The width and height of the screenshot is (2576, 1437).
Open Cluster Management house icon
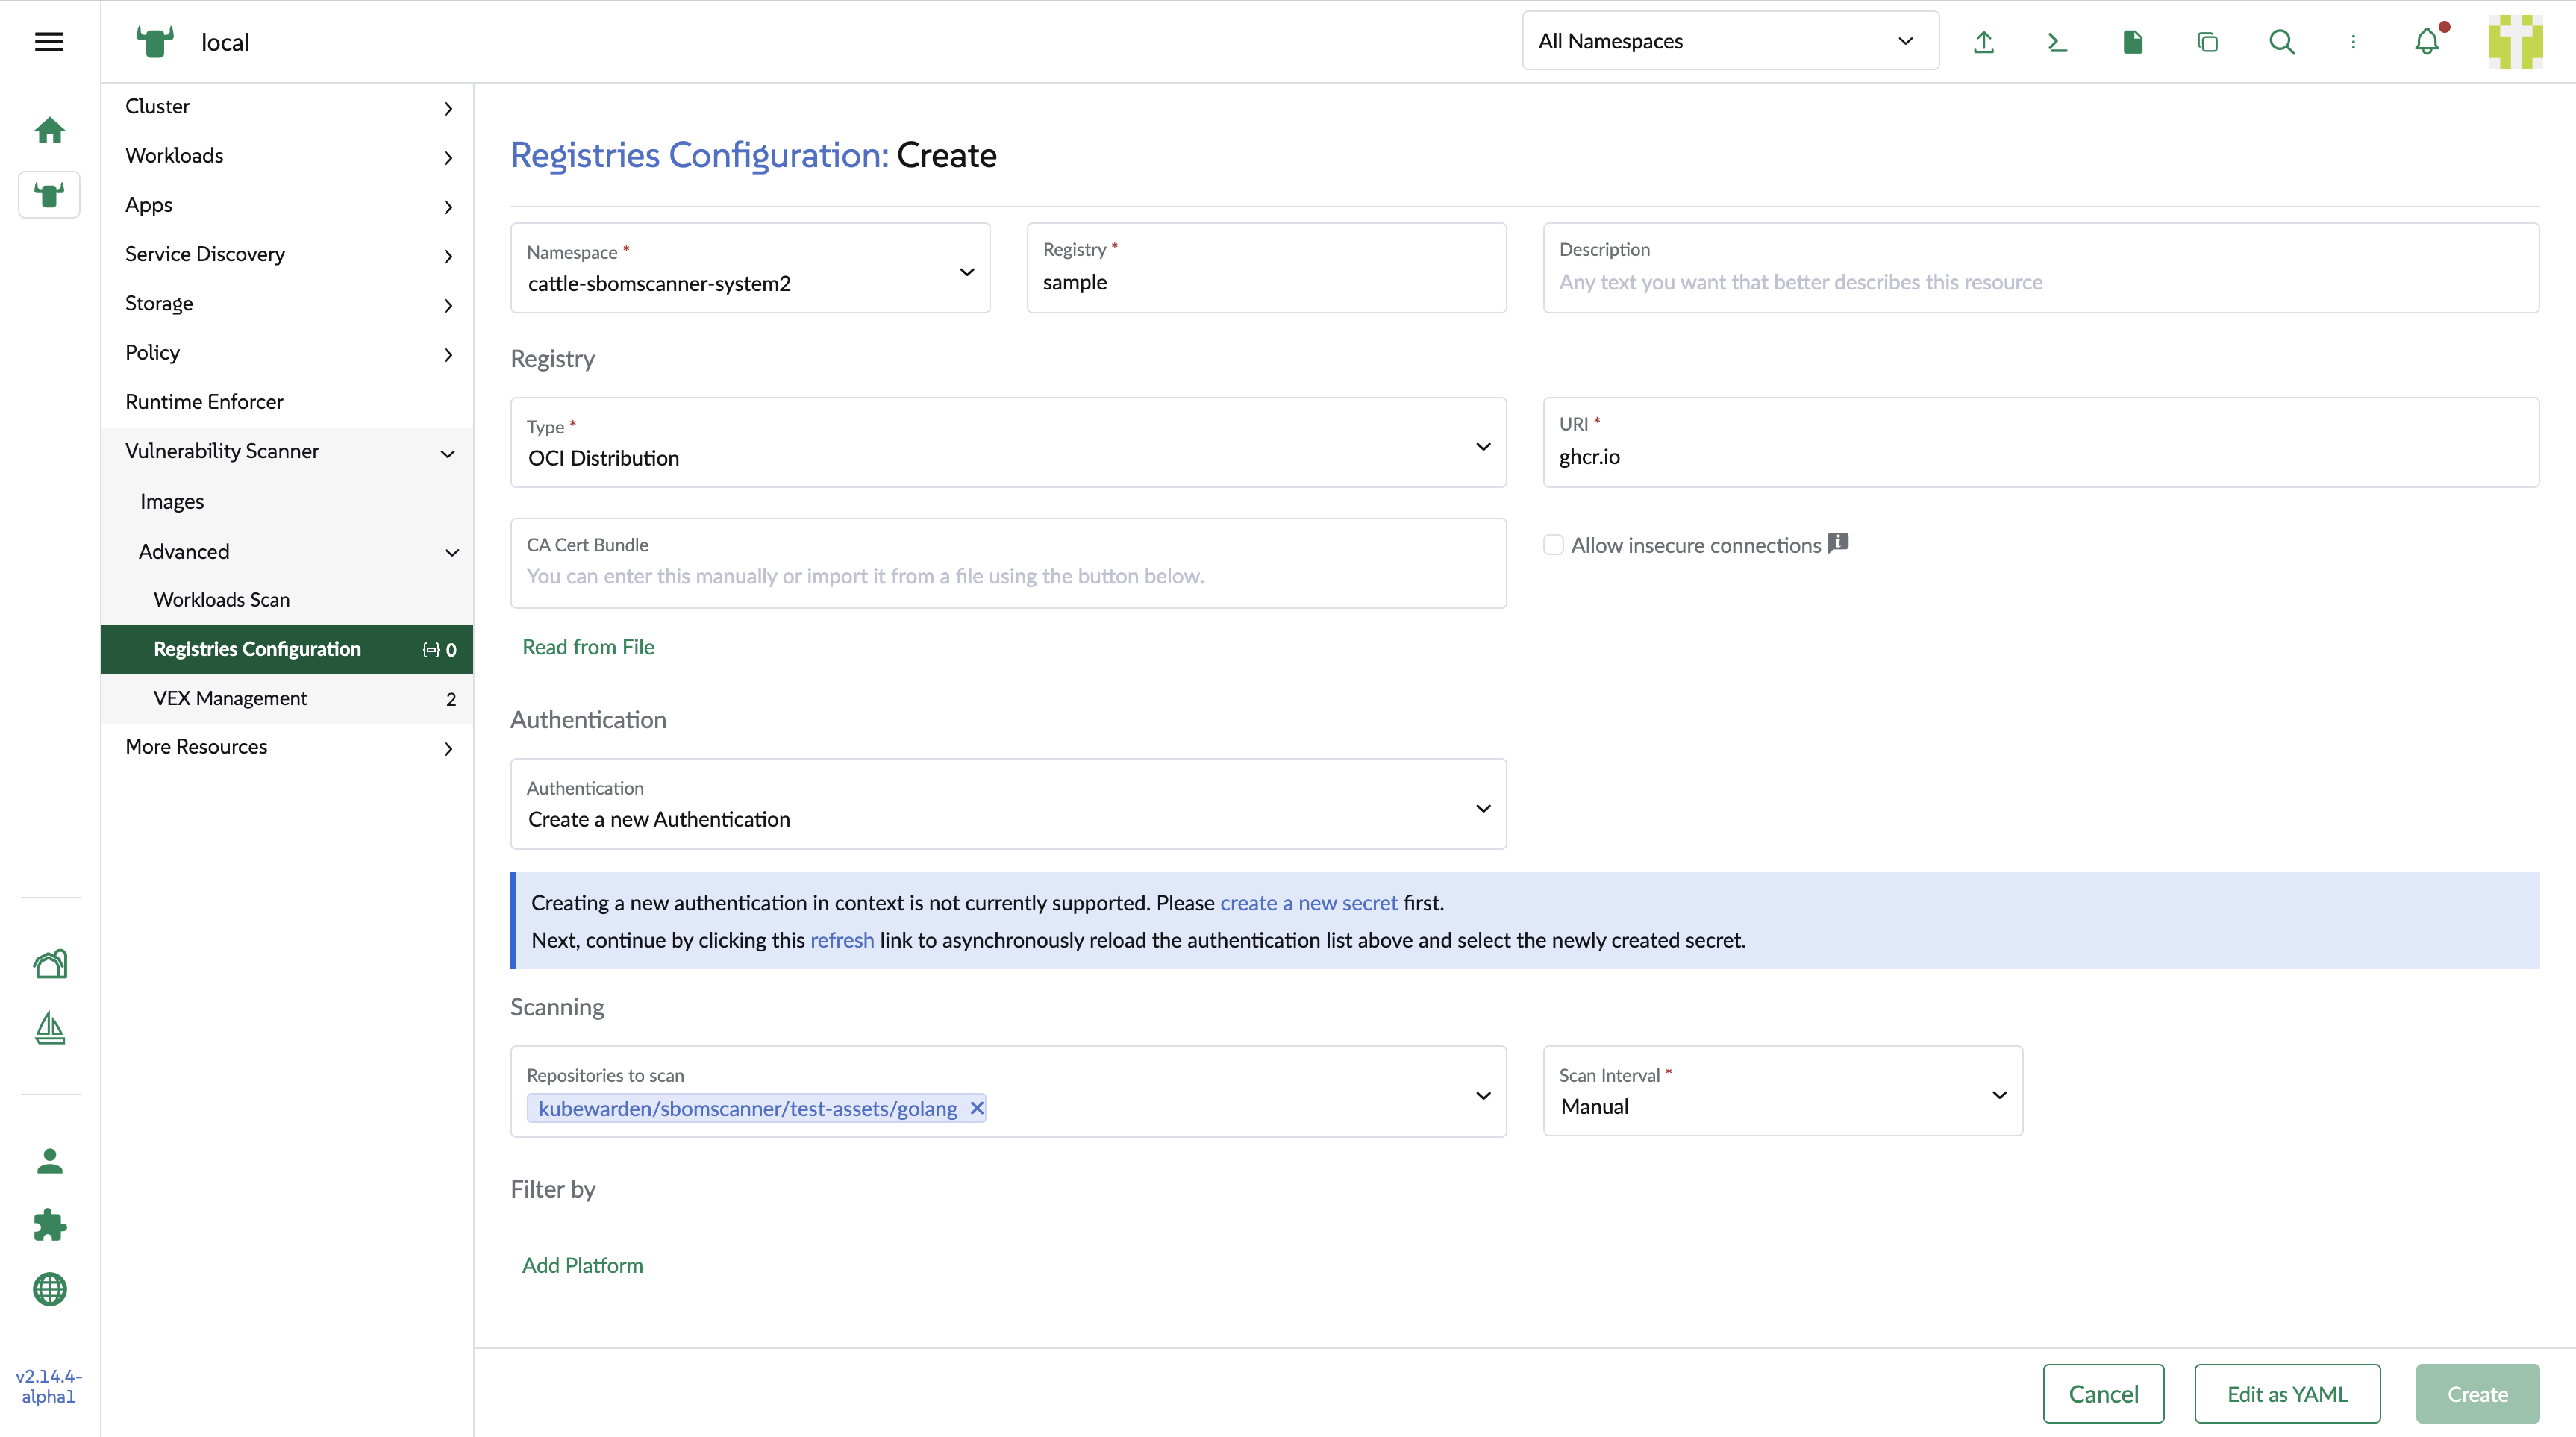50,964
